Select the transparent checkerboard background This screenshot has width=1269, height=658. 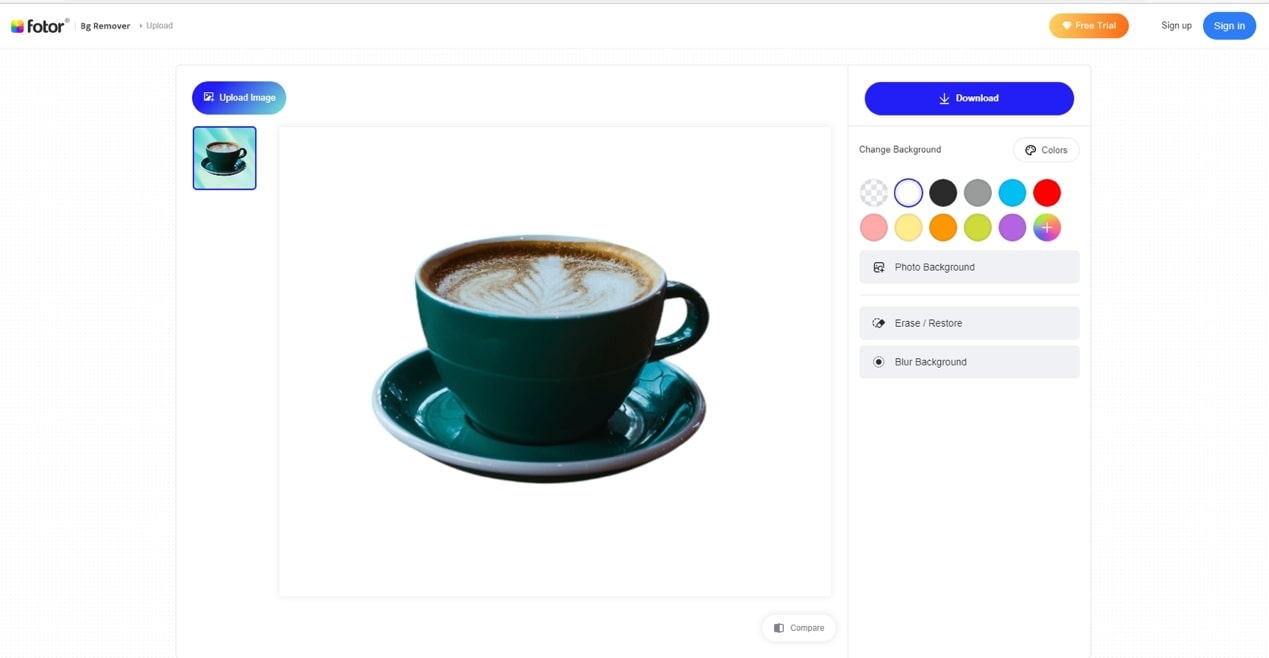[874, 193]
